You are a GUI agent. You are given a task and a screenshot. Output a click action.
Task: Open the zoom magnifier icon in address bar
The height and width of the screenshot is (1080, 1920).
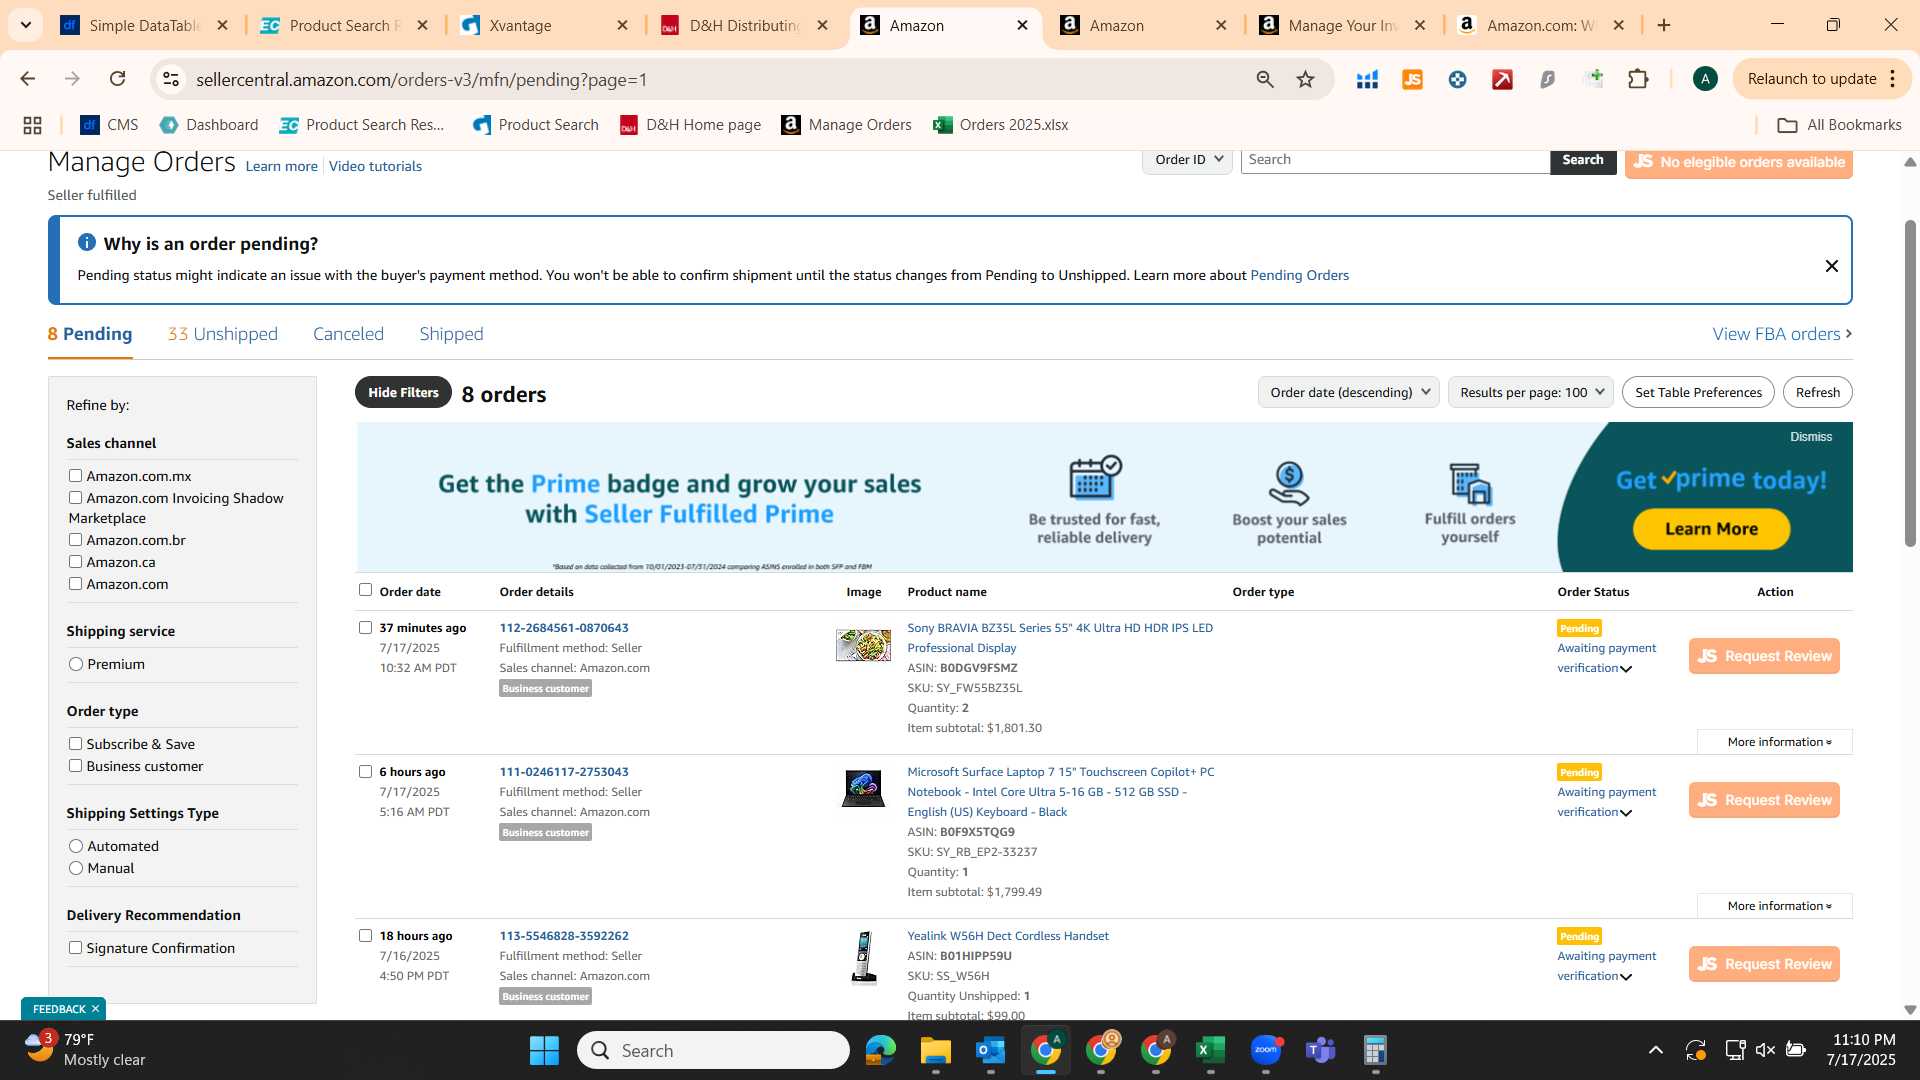click(1265, 79)
